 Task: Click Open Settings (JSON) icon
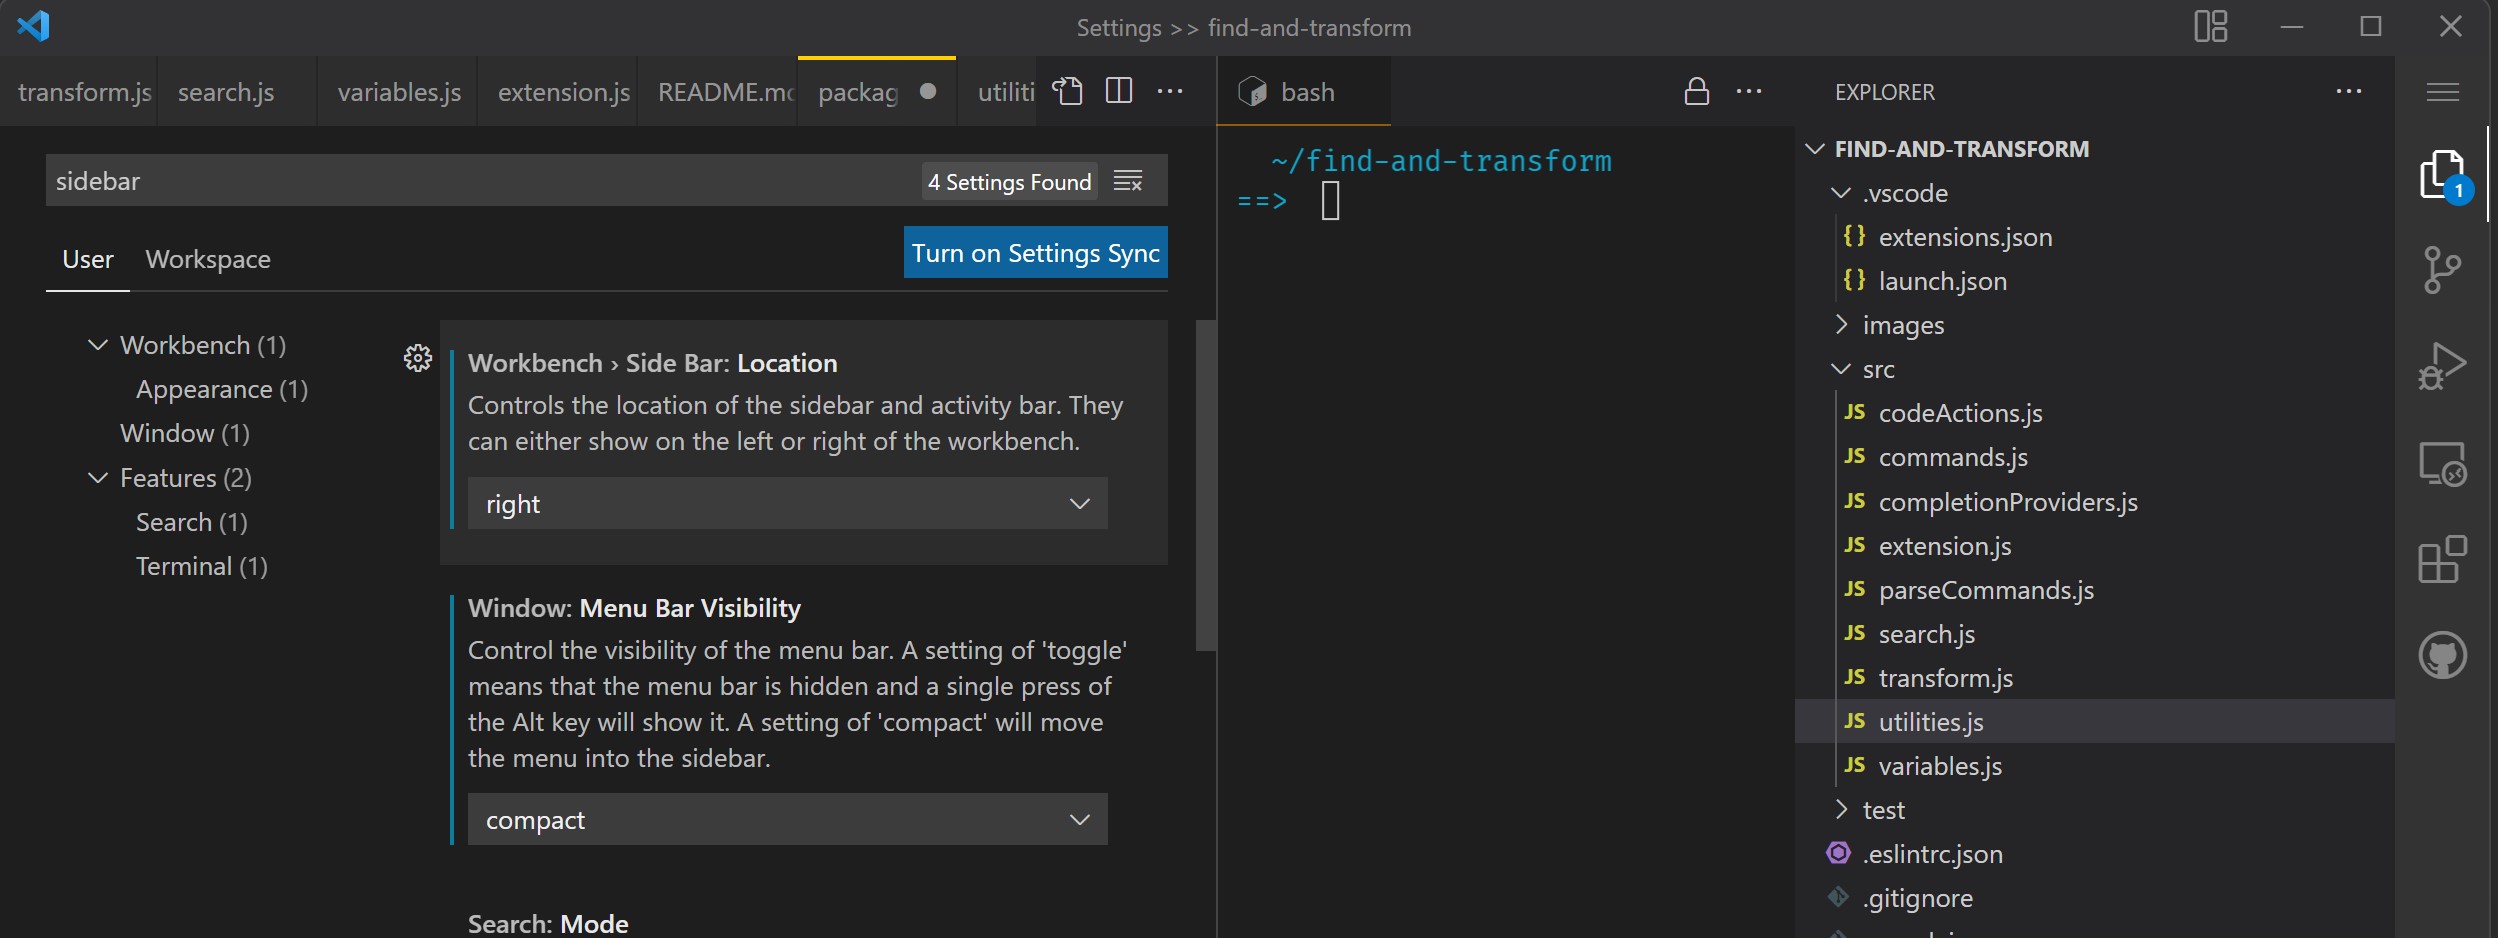pos(1068,92)
